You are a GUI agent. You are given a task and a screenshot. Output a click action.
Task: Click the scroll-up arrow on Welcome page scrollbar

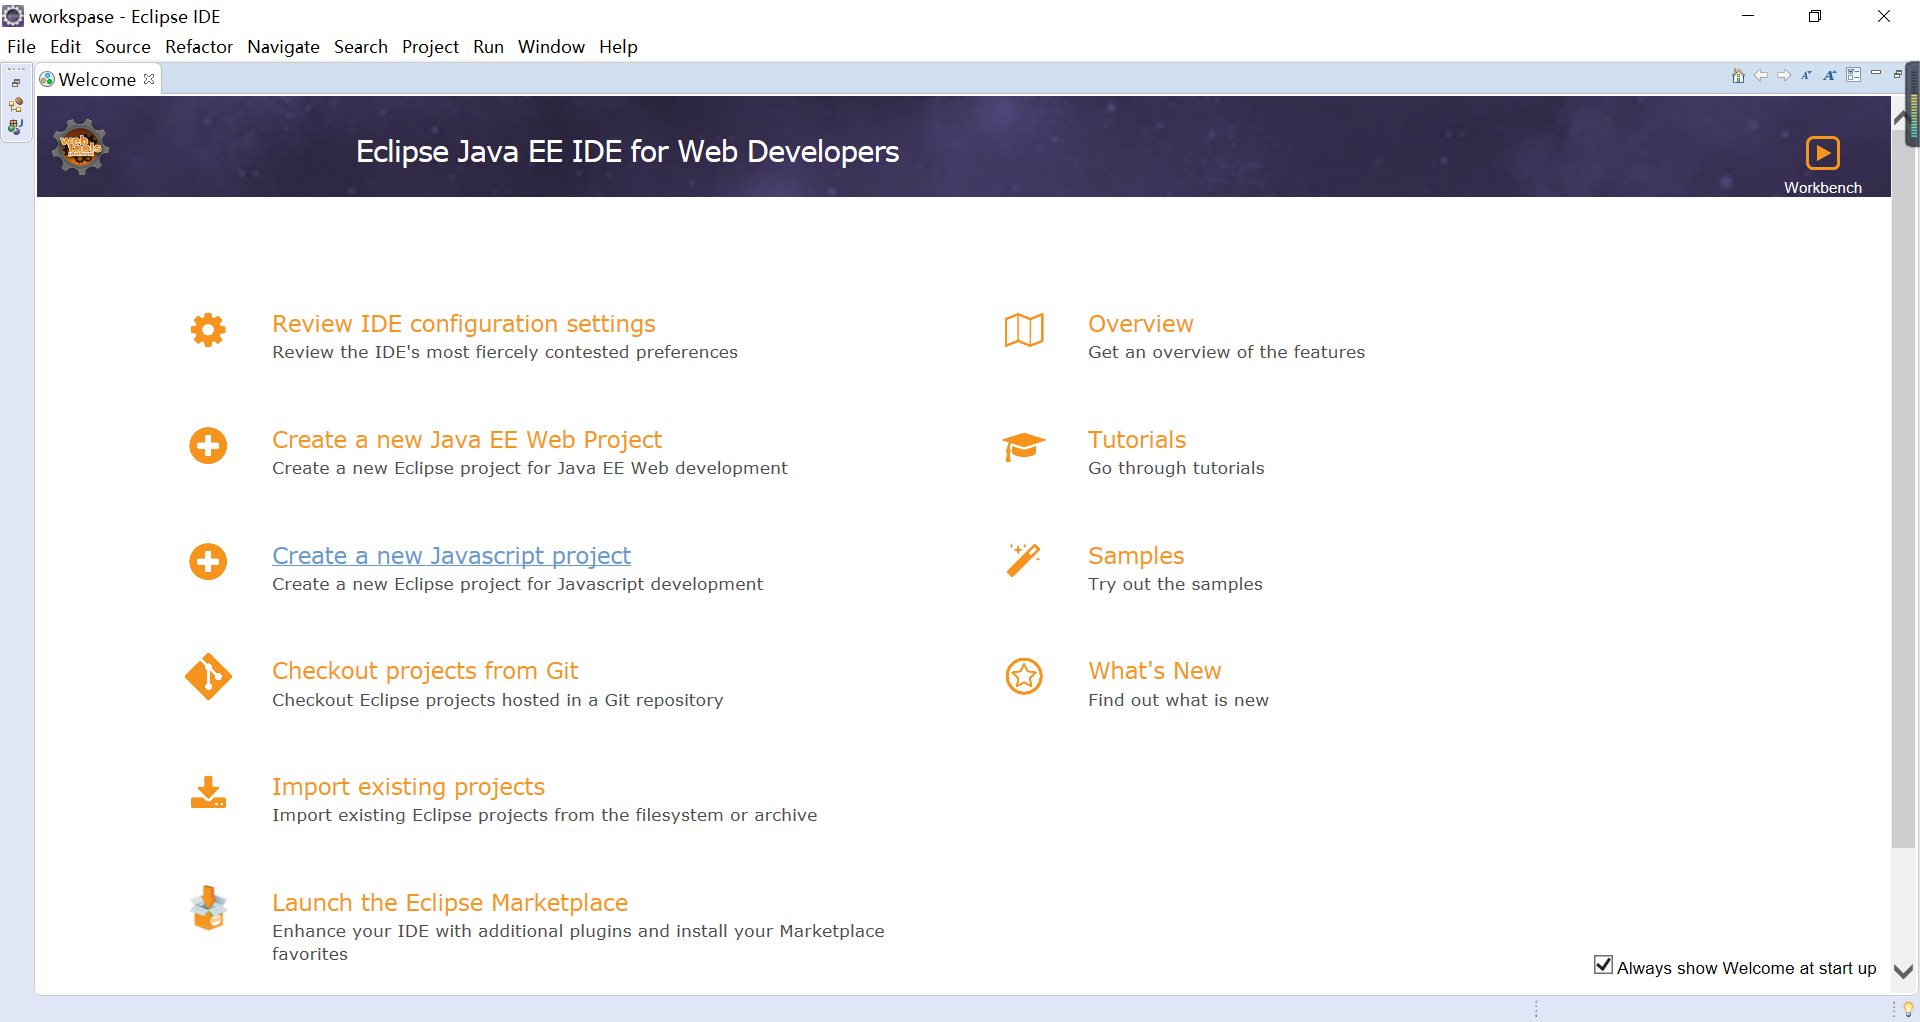1902,118
